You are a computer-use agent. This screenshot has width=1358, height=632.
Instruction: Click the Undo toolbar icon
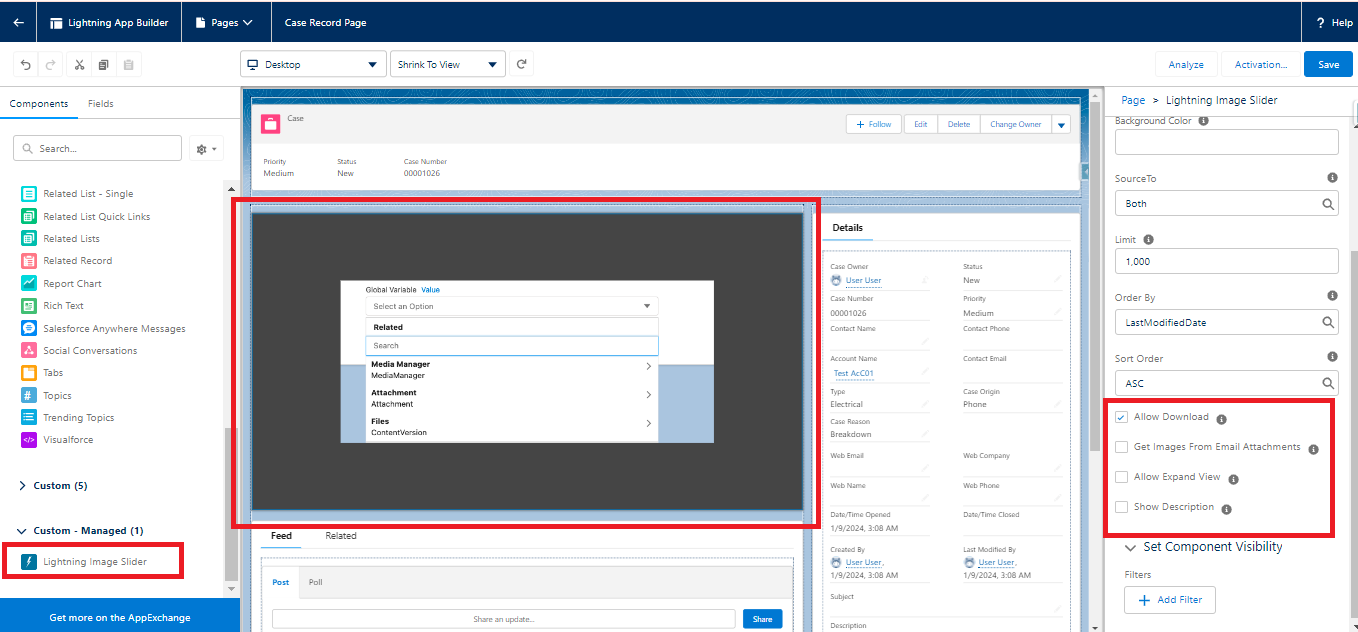click(x=26, y=65)
